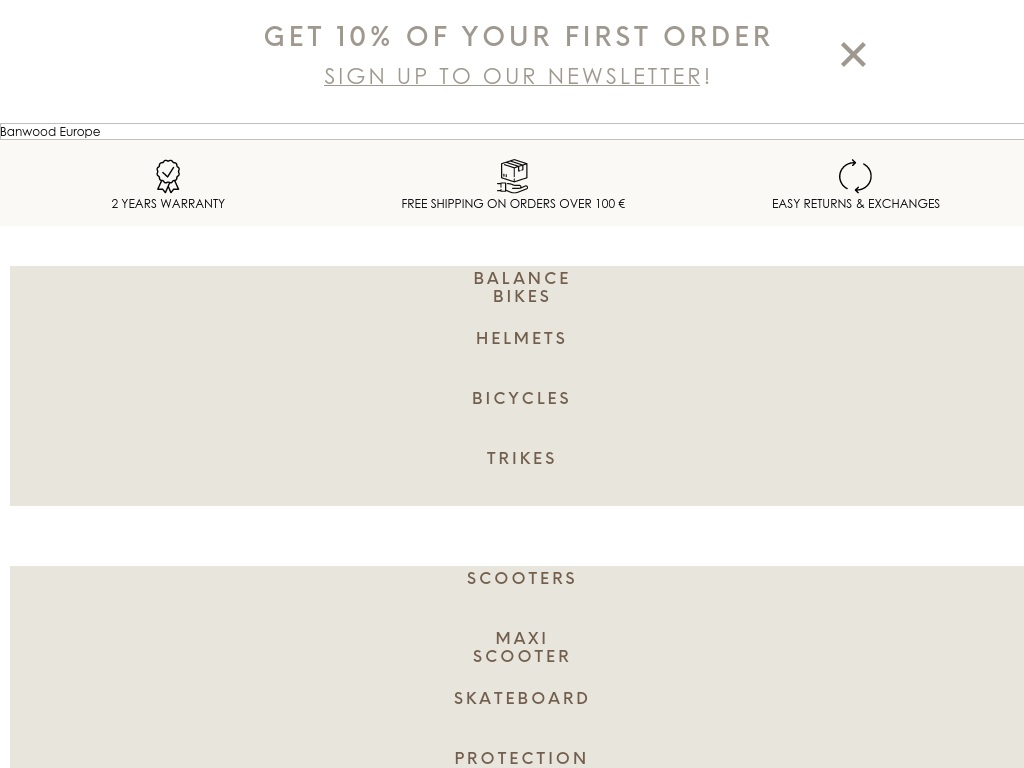1024x768 pixels.
Task: Click Free Shipping on Orders text
Action: (513, 203)
